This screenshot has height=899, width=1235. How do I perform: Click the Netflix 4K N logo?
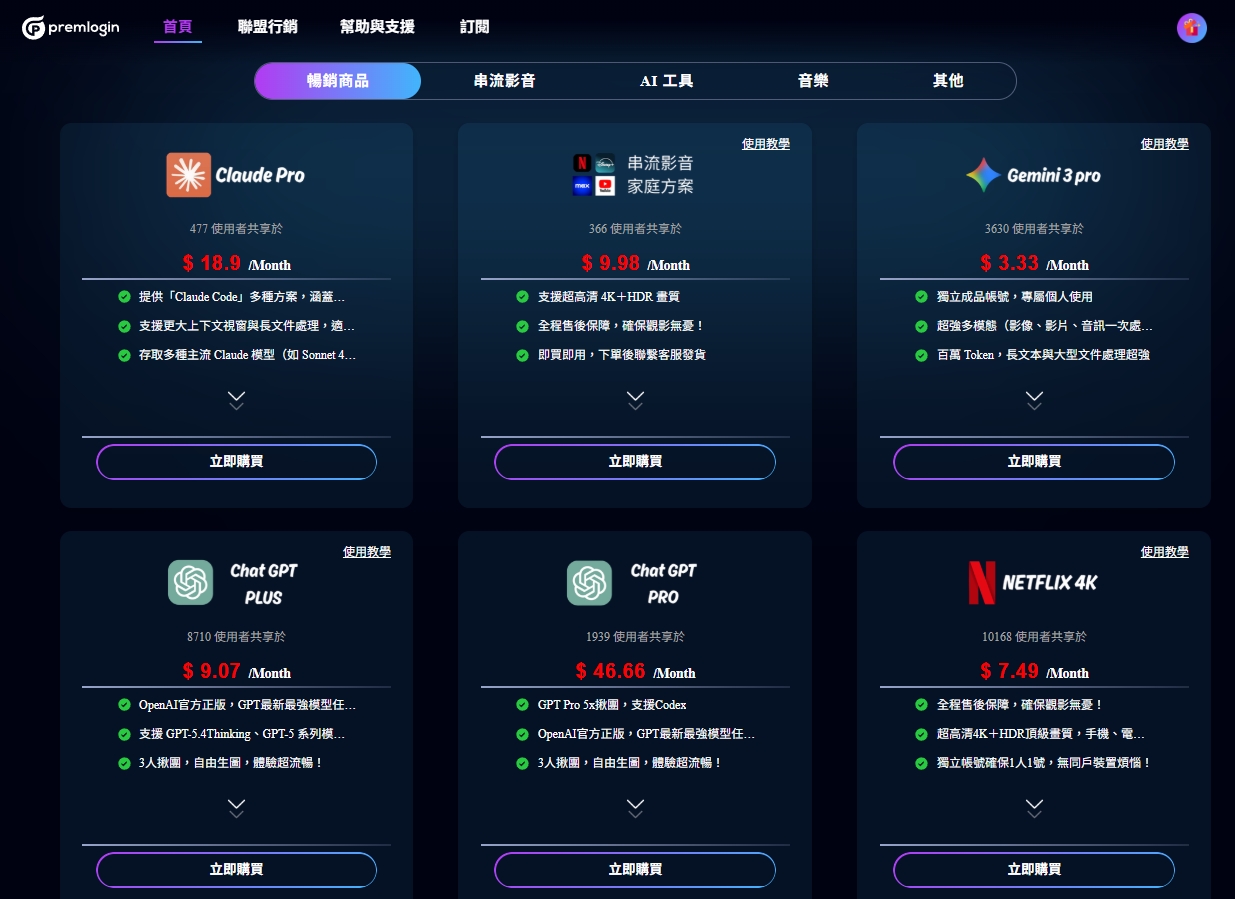point(982,582)
